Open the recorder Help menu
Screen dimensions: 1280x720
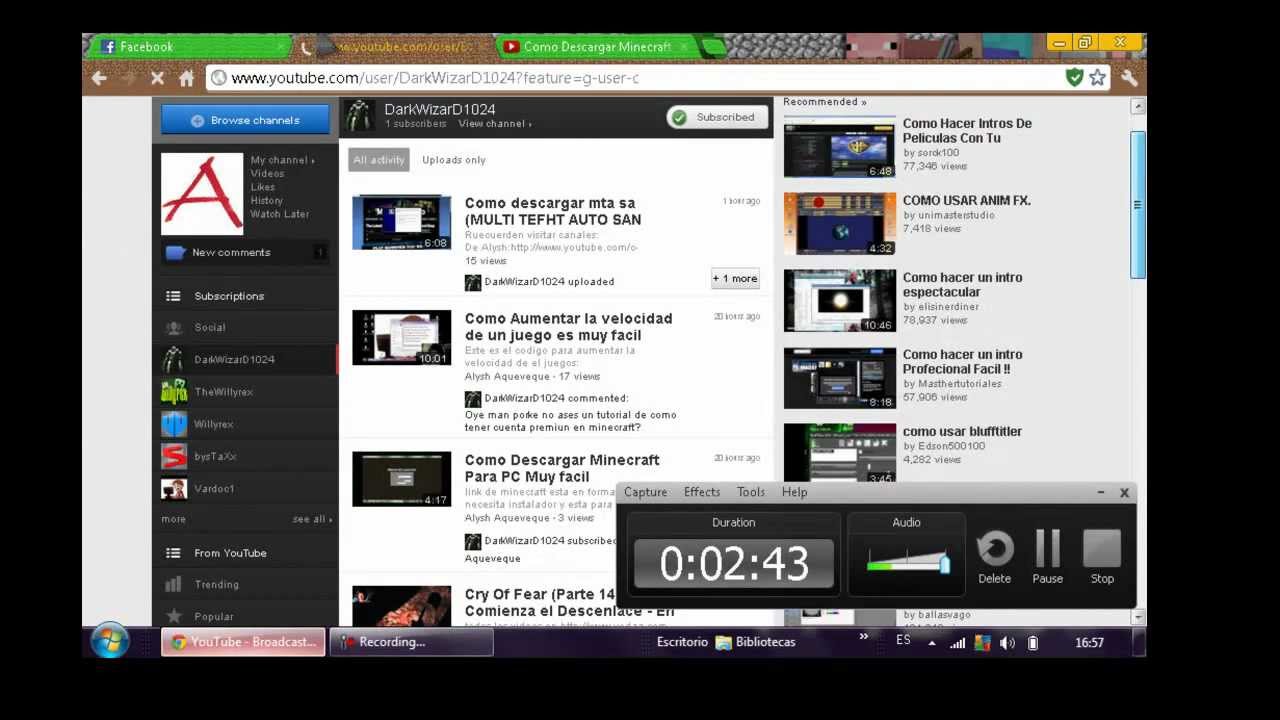pos(794,492)
